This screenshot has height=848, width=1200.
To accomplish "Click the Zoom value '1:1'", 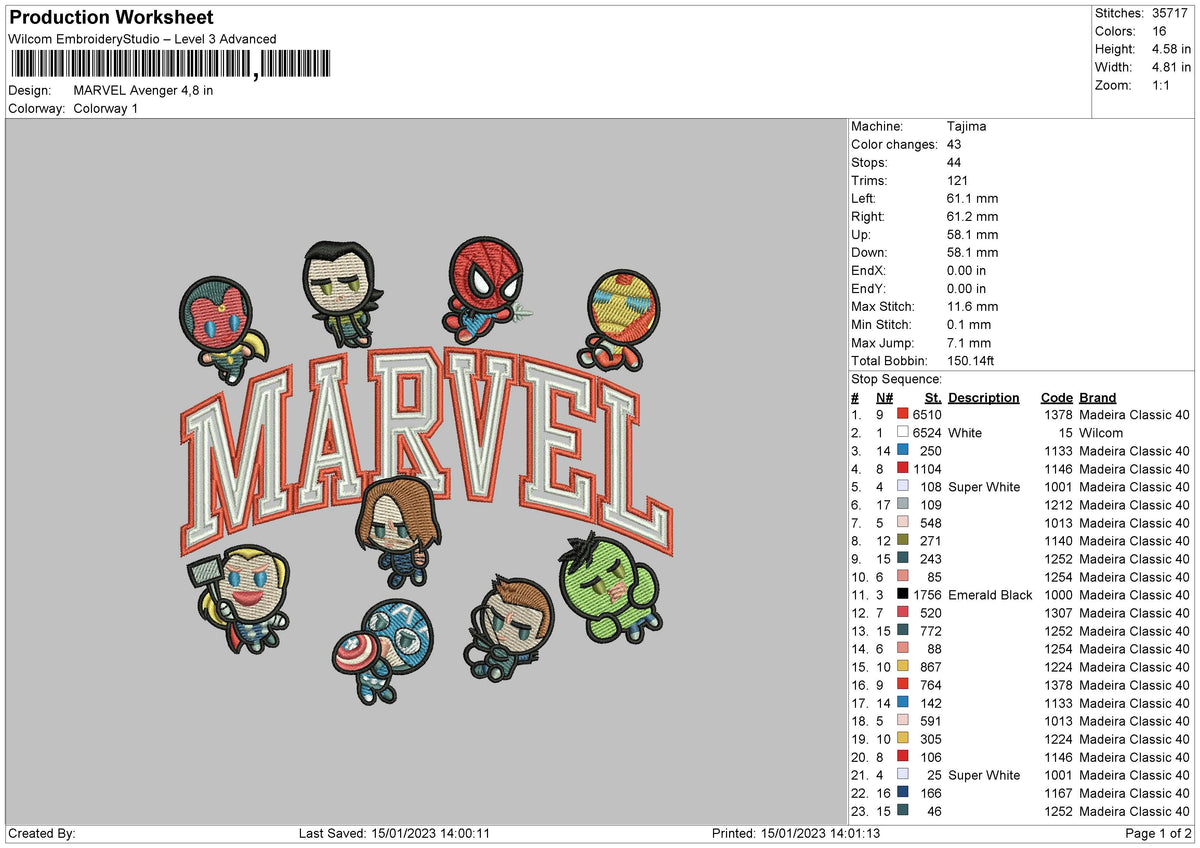I will (x=1162, y=85).
